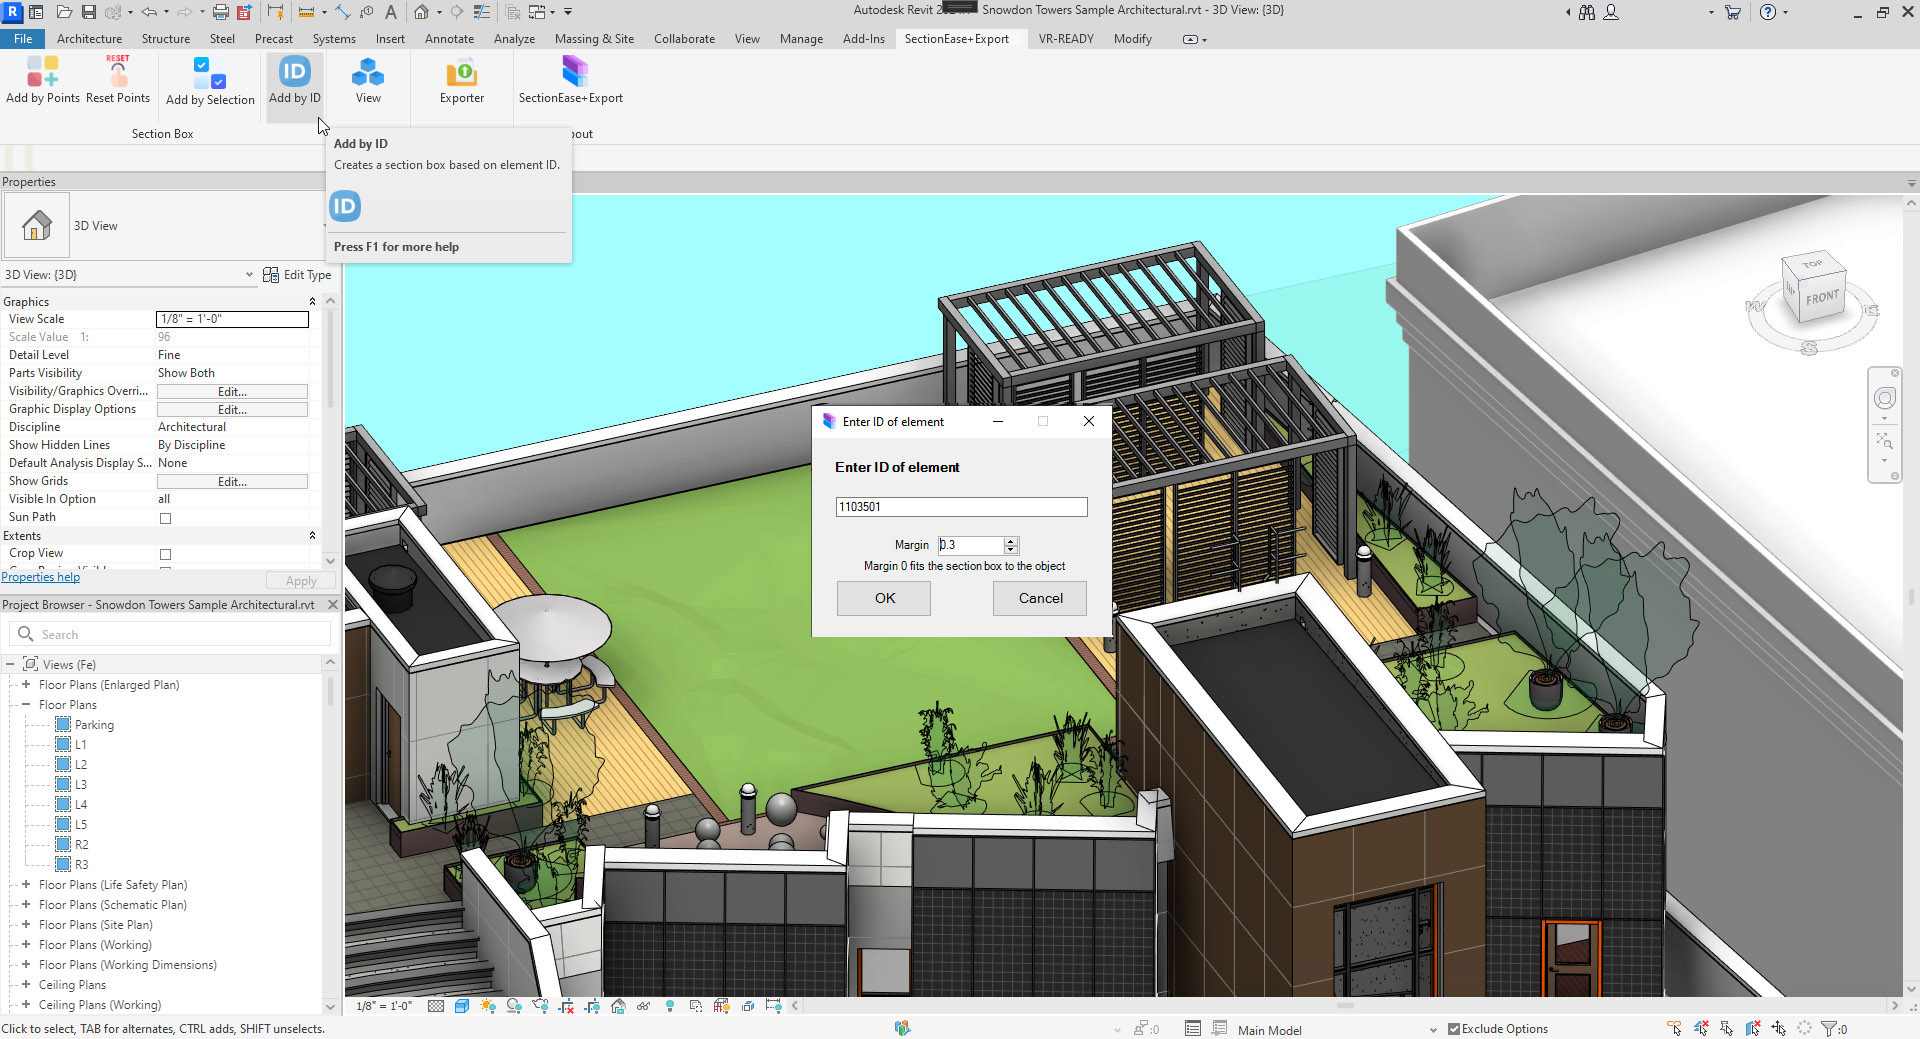Switch to the Annotate tab
The height and width of the screenshot is (1039, 1920).
(x=449, y=39)
